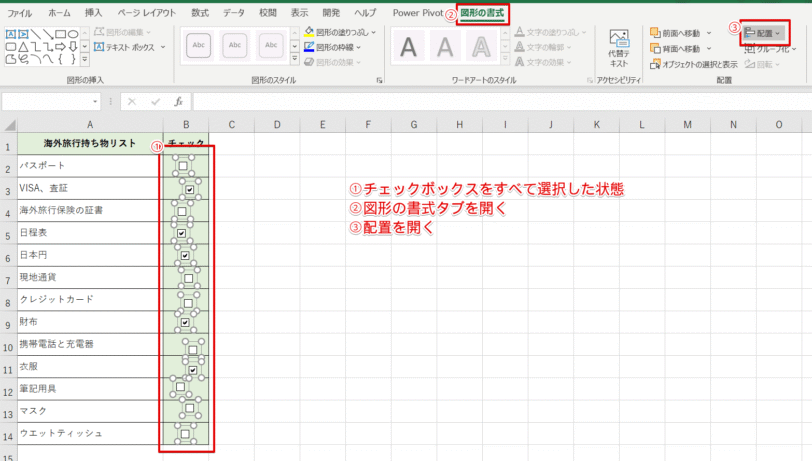Open the 配置 align dropdown
Viewport: 812px width, 461px height.
click(x=762, y=33)
